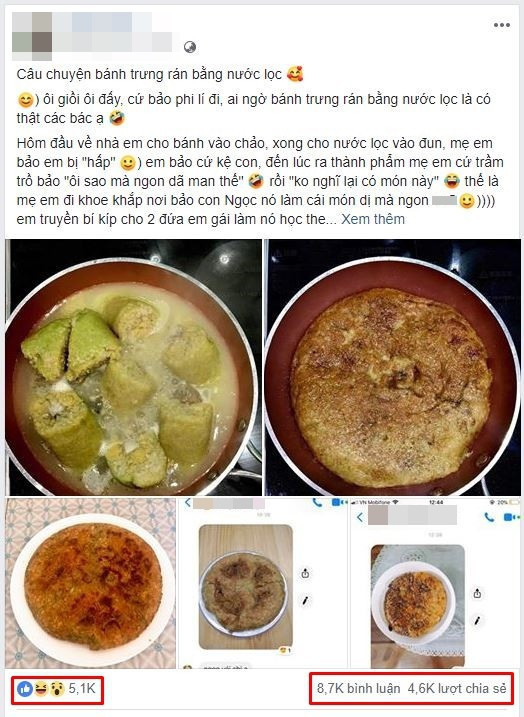524x717 pixels.
Task: Click the blue Like reaction icon
Action: (x=25, y=689)
